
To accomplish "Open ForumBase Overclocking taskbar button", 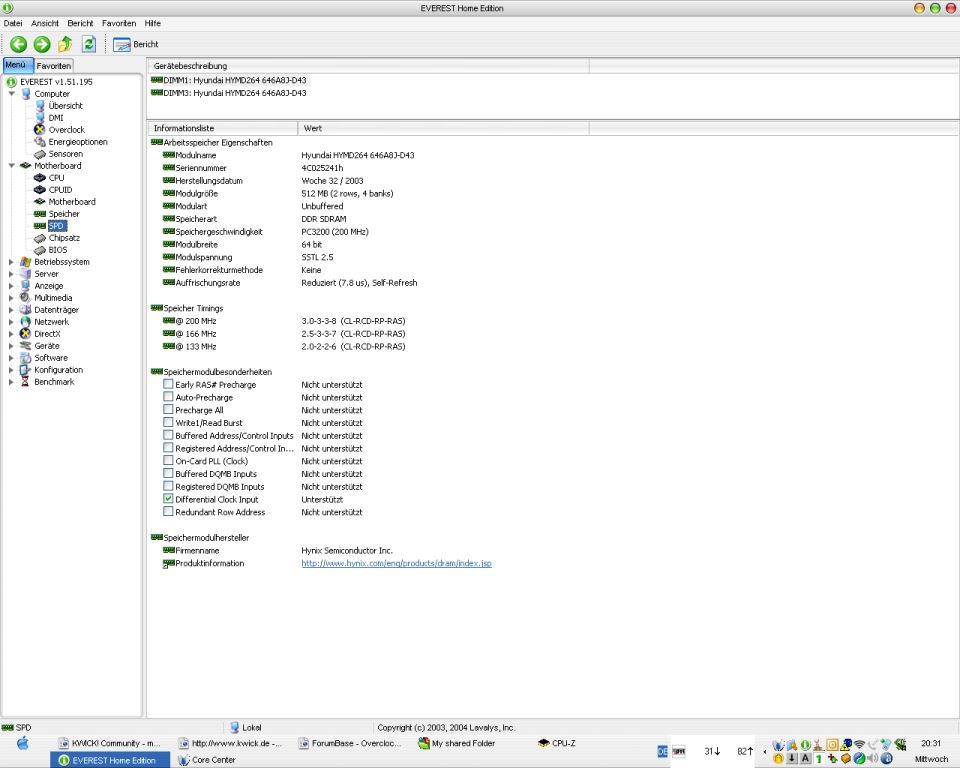I will [350, 744].
